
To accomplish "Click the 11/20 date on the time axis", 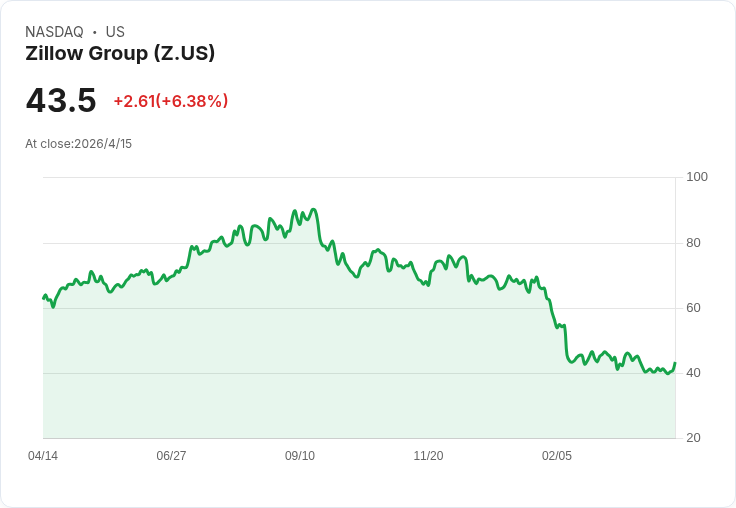I will pos(428,456).
